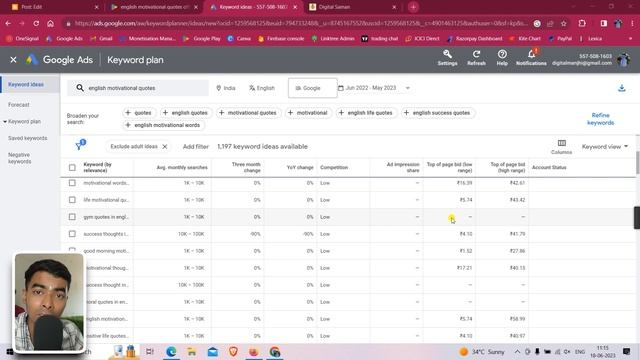Remove the Exclude adult ideas filter
640x360 pixels.
pos(165,147)
